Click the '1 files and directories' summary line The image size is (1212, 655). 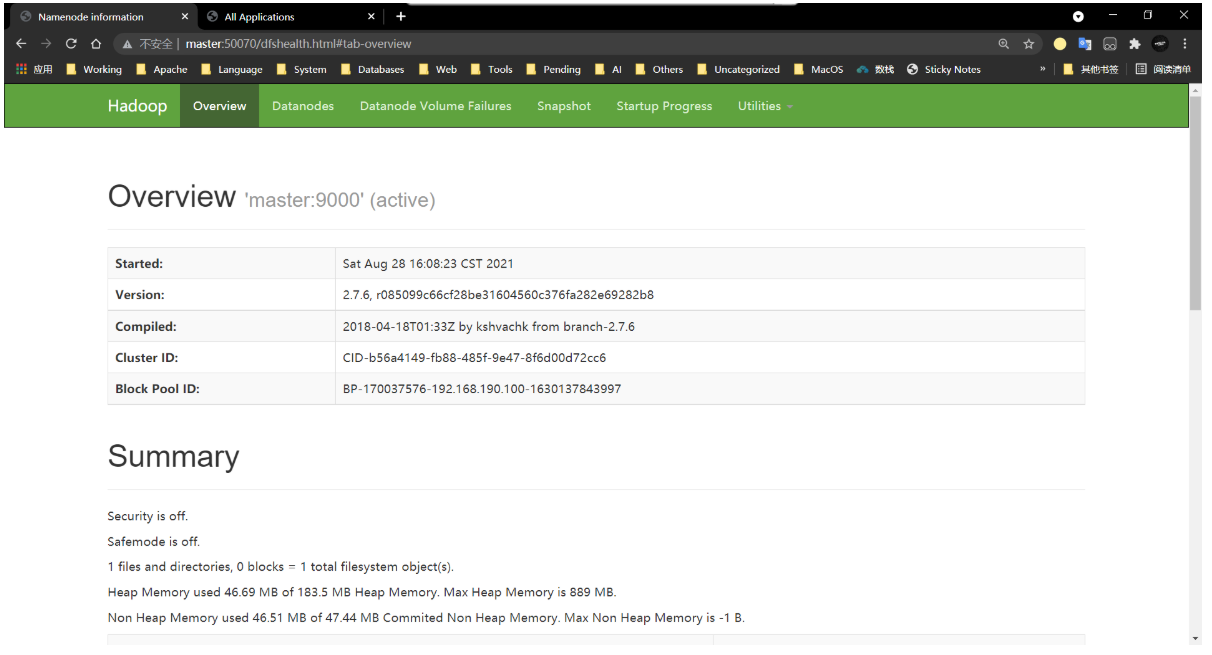[x=280, y=566]
